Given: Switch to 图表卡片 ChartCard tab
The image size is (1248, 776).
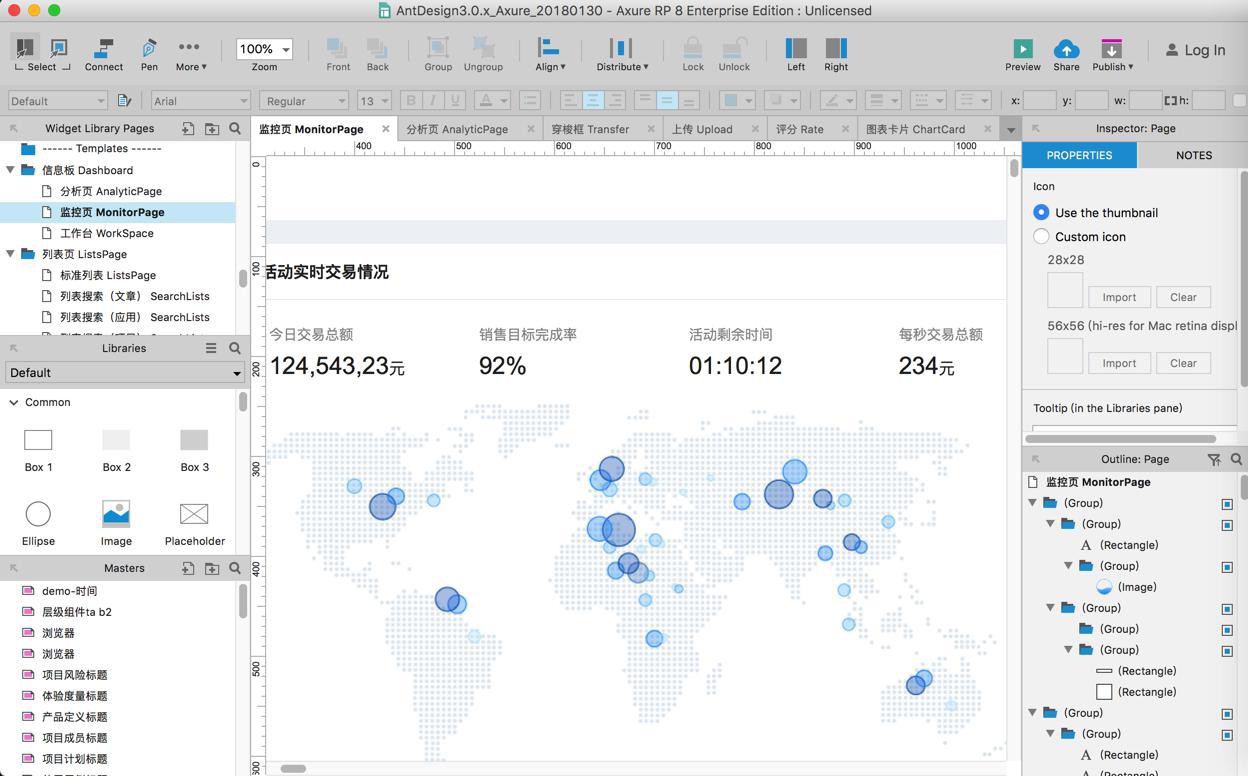Looking at the screenshot, I should point(915,129).
